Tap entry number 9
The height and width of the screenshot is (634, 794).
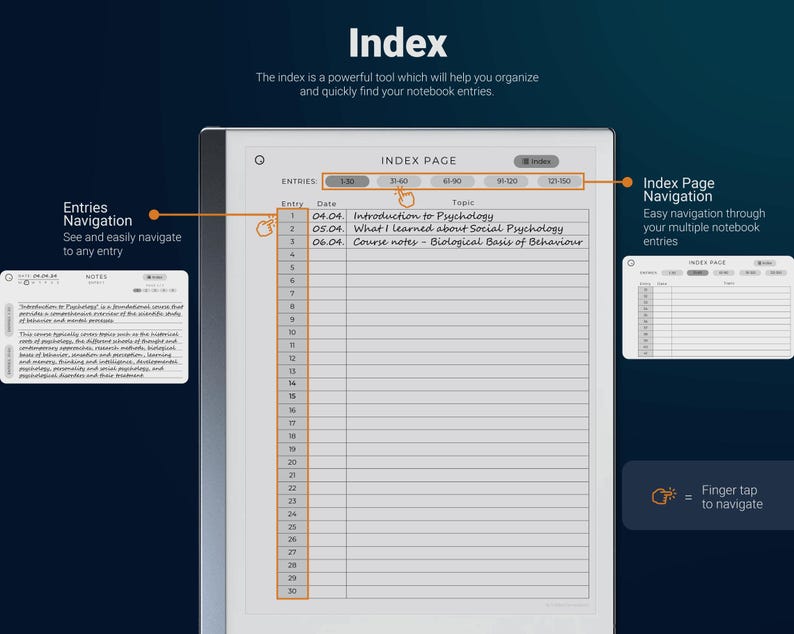pyautogui.click(x=292, y=320)
